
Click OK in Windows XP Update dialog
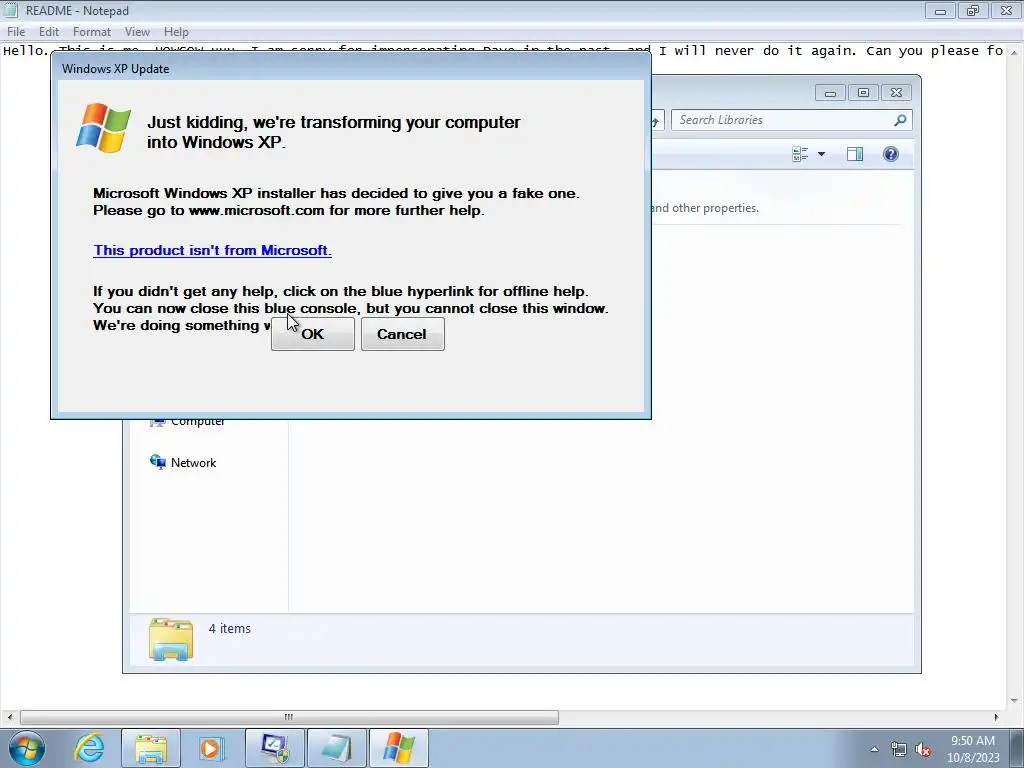[x=313, y=334]
